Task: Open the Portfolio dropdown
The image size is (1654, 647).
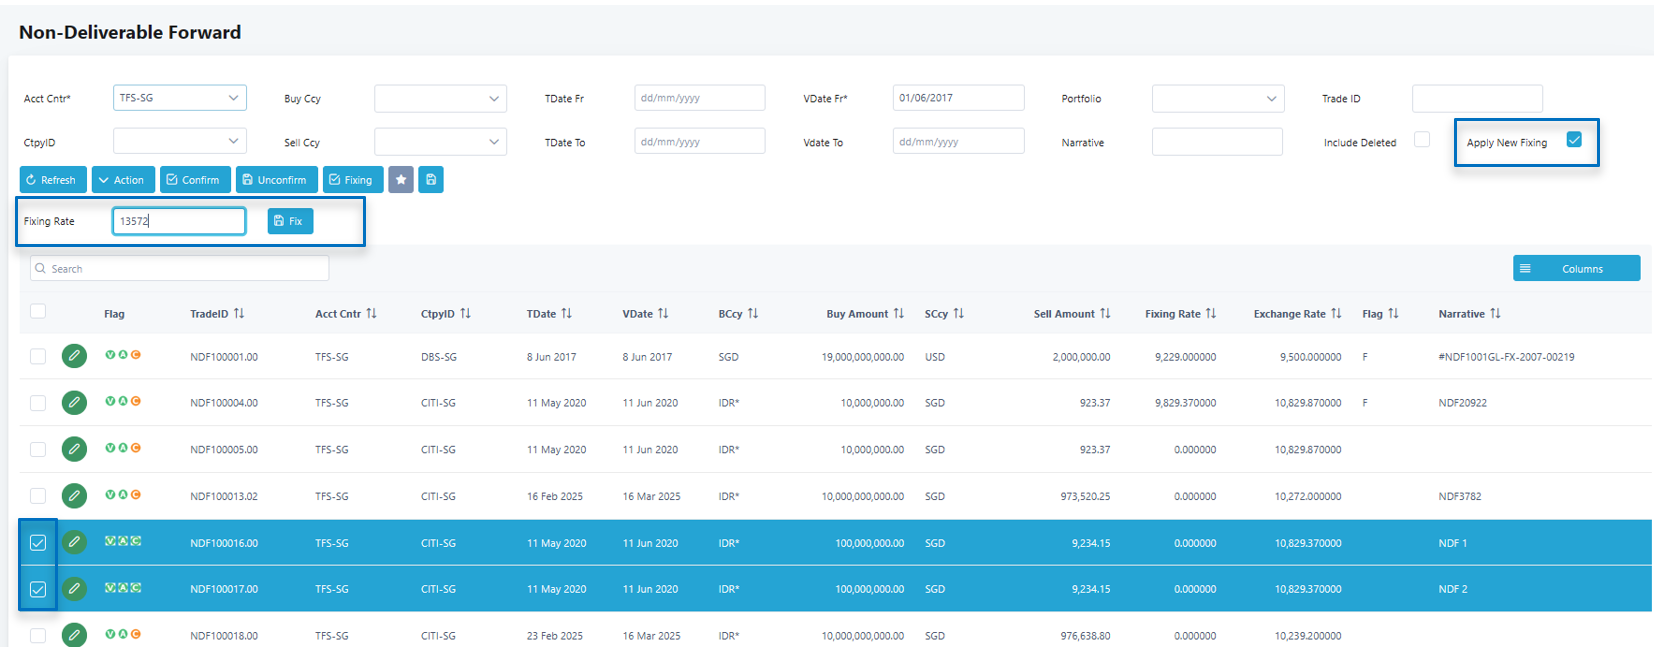Action: point(1217,98)
